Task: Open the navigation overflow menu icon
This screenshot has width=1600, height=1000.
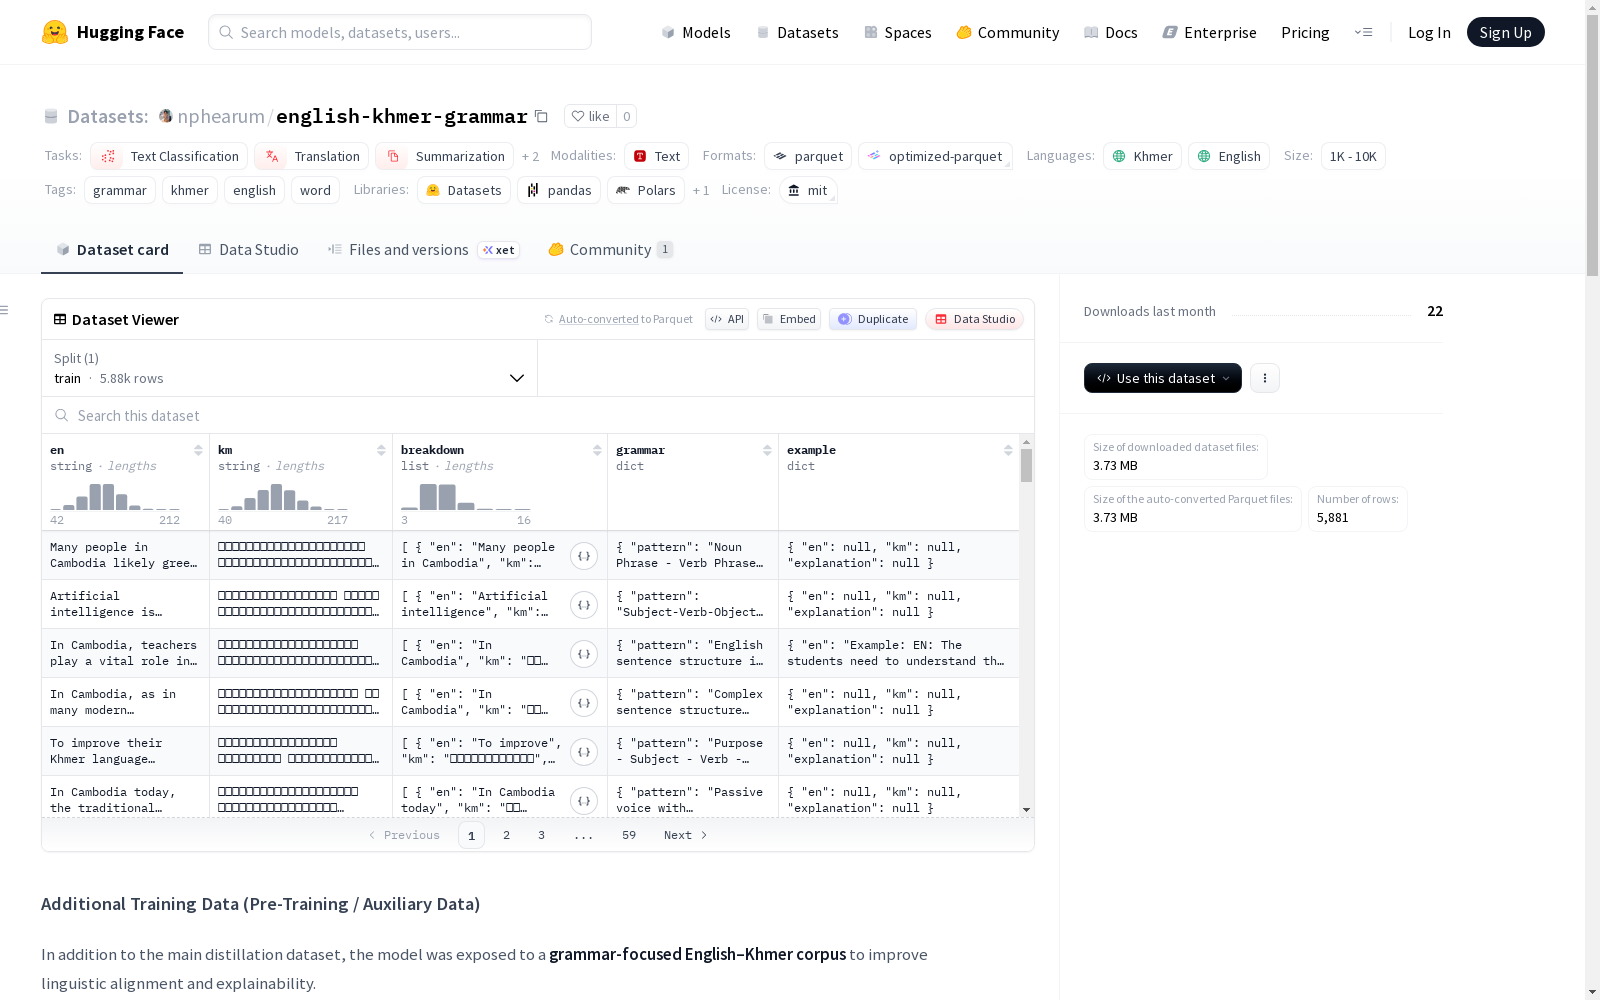Action: 1363,32
